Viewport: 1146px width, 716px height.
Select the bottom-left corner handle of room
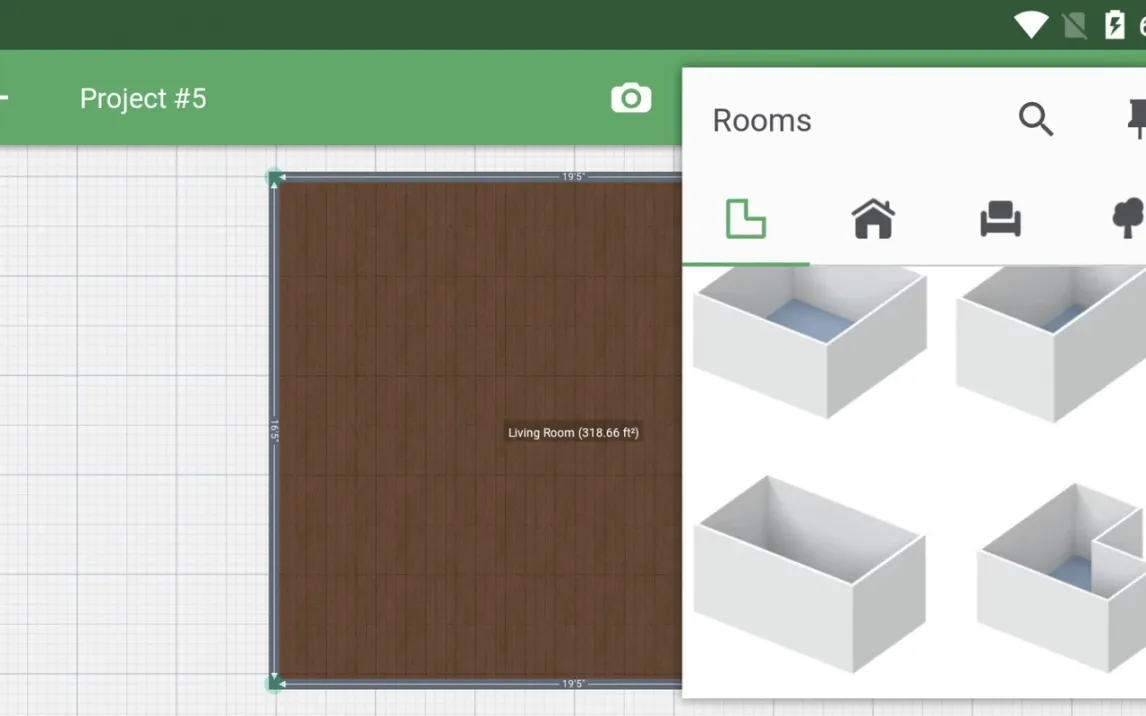(x=274, y=683)
